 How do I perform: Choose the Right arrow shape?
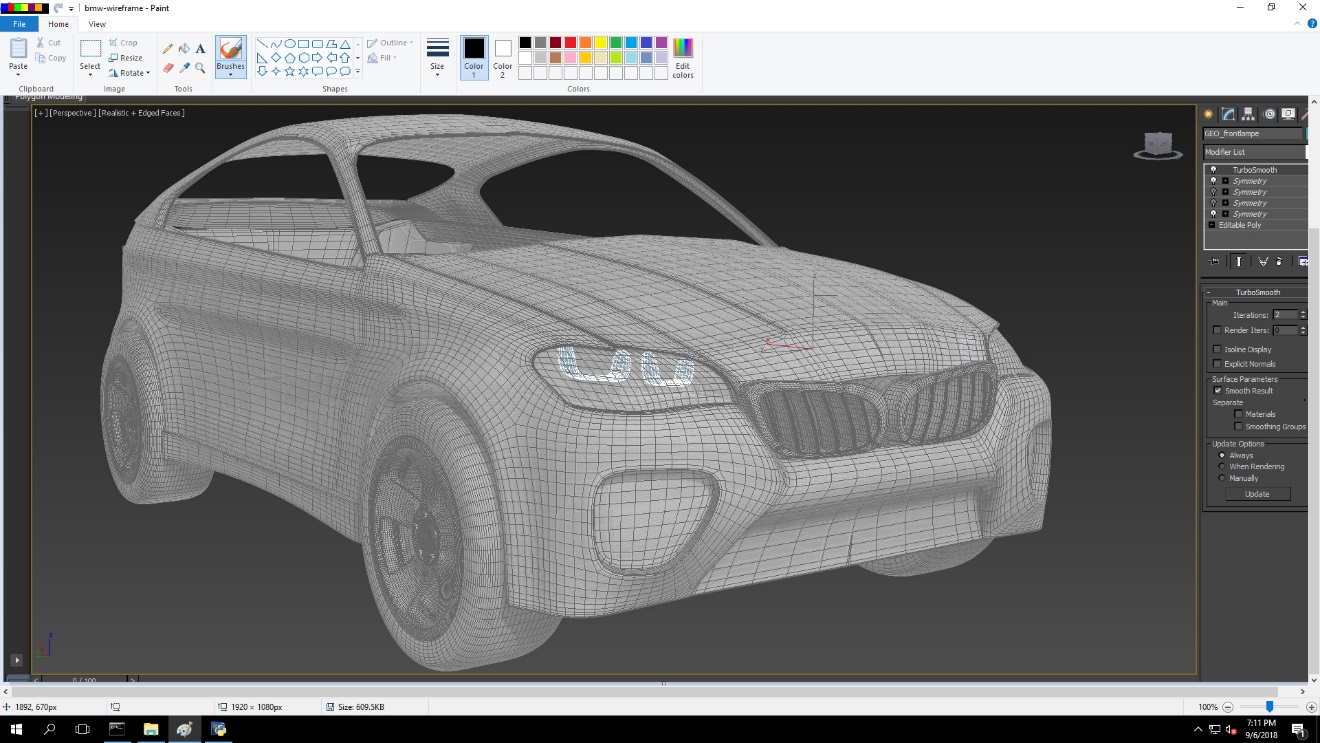318,58
